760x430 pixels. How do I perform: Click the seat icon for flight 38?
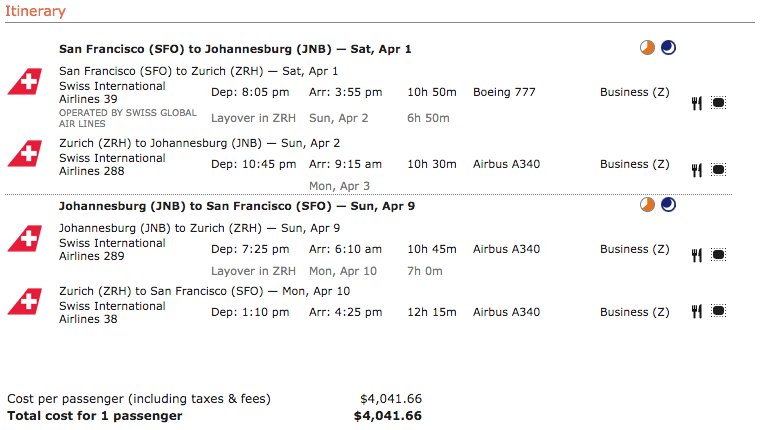tap(718, 311)
